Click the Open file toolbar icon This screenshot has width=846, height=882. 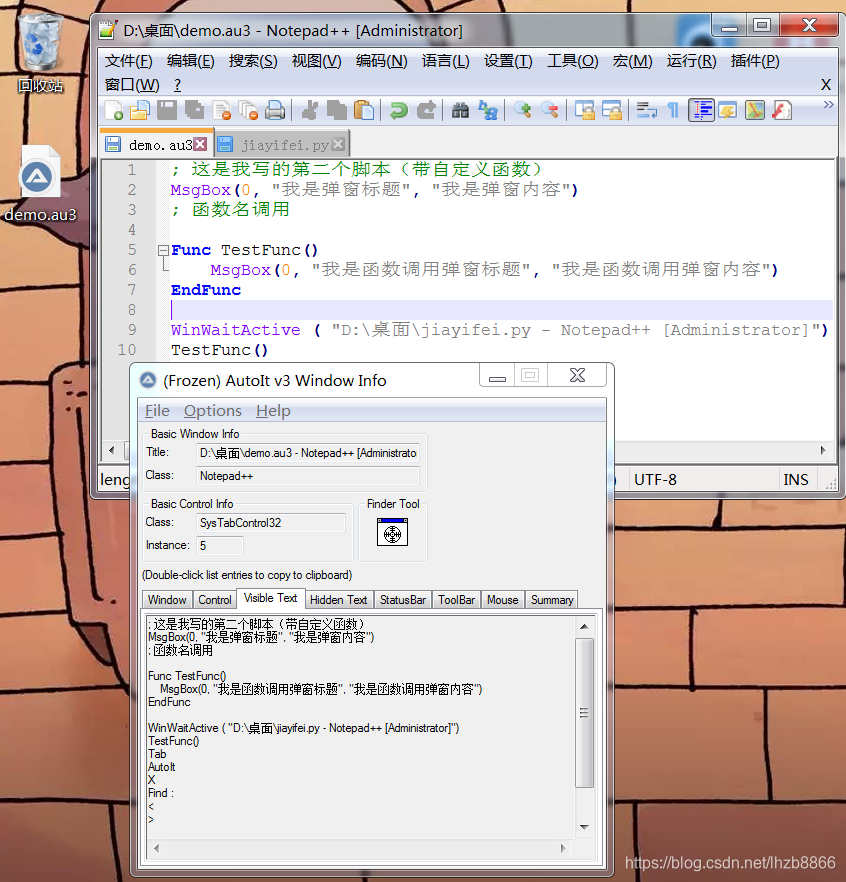coord(140,110)
